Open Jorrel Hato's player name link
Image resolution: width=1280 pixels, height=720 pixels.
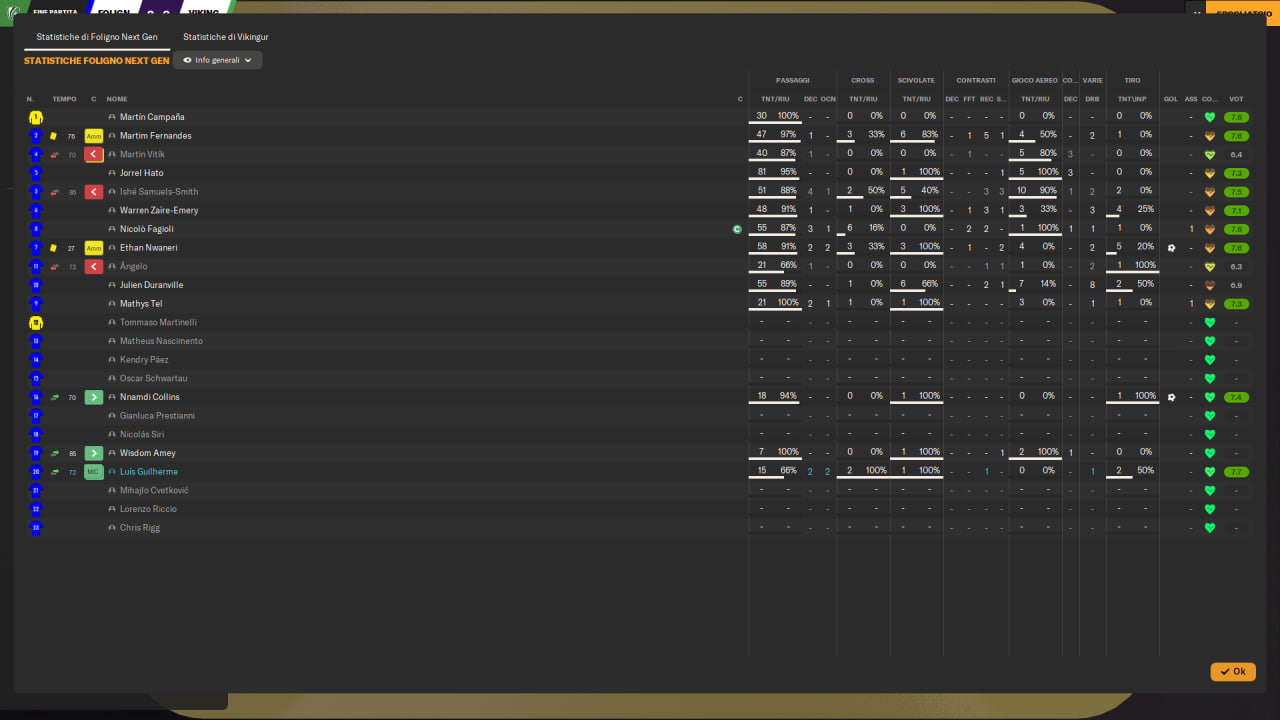pos(142,173)
